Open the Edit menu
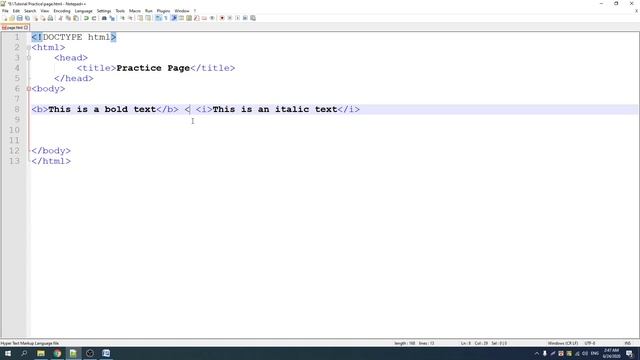The height and width of the screenshot is (360, 640). point(16,11)
